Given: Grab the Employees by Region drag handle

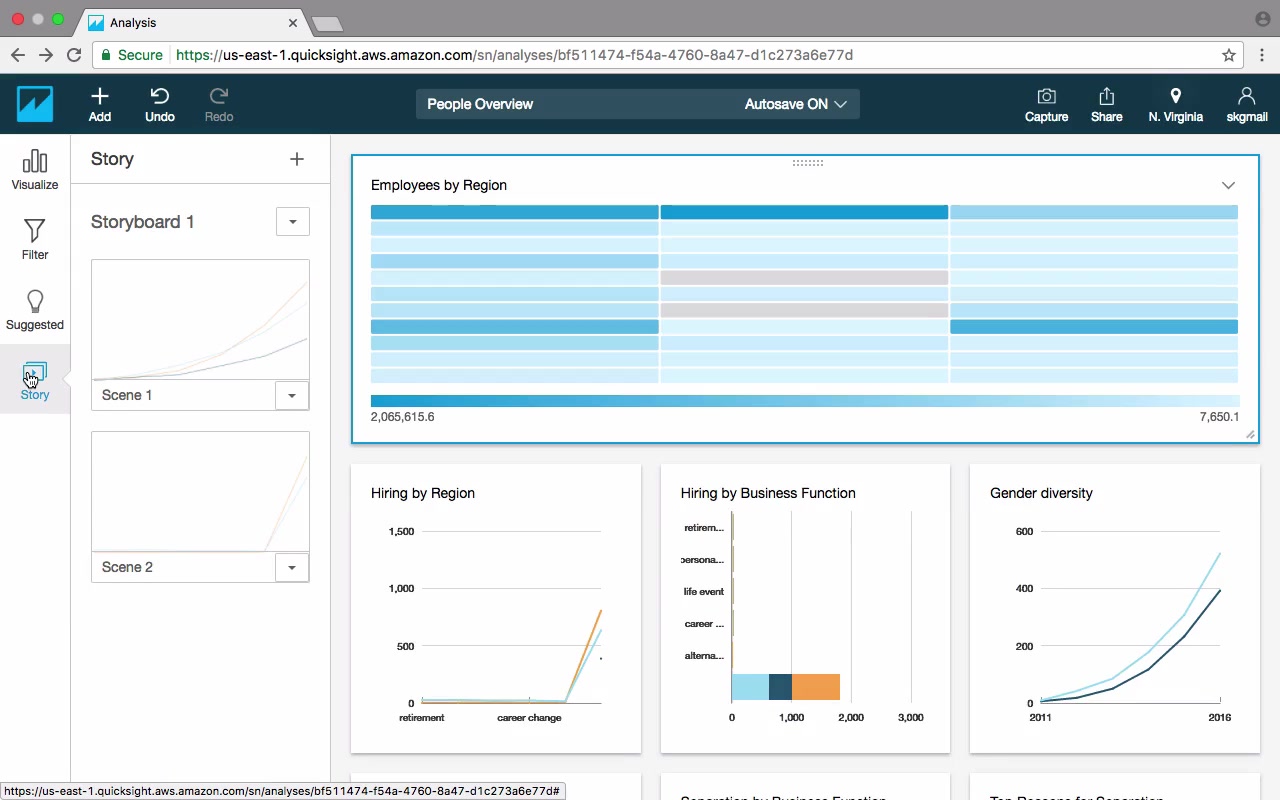Looking at the screenshot, I should point(807,163).
